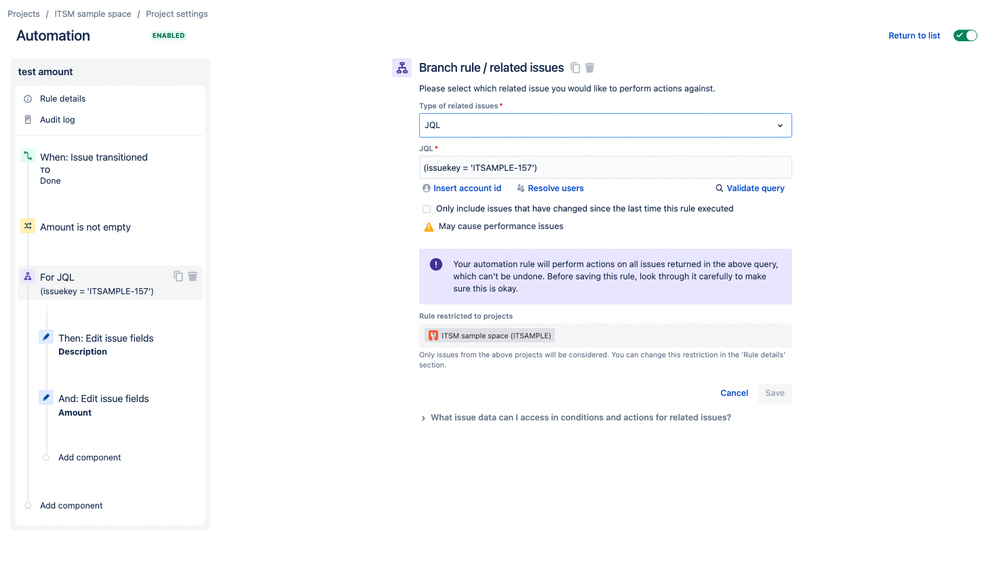Click the Cancel button
Image resolution: width=999 pixels, height=562 pixels.
(734, 393)
